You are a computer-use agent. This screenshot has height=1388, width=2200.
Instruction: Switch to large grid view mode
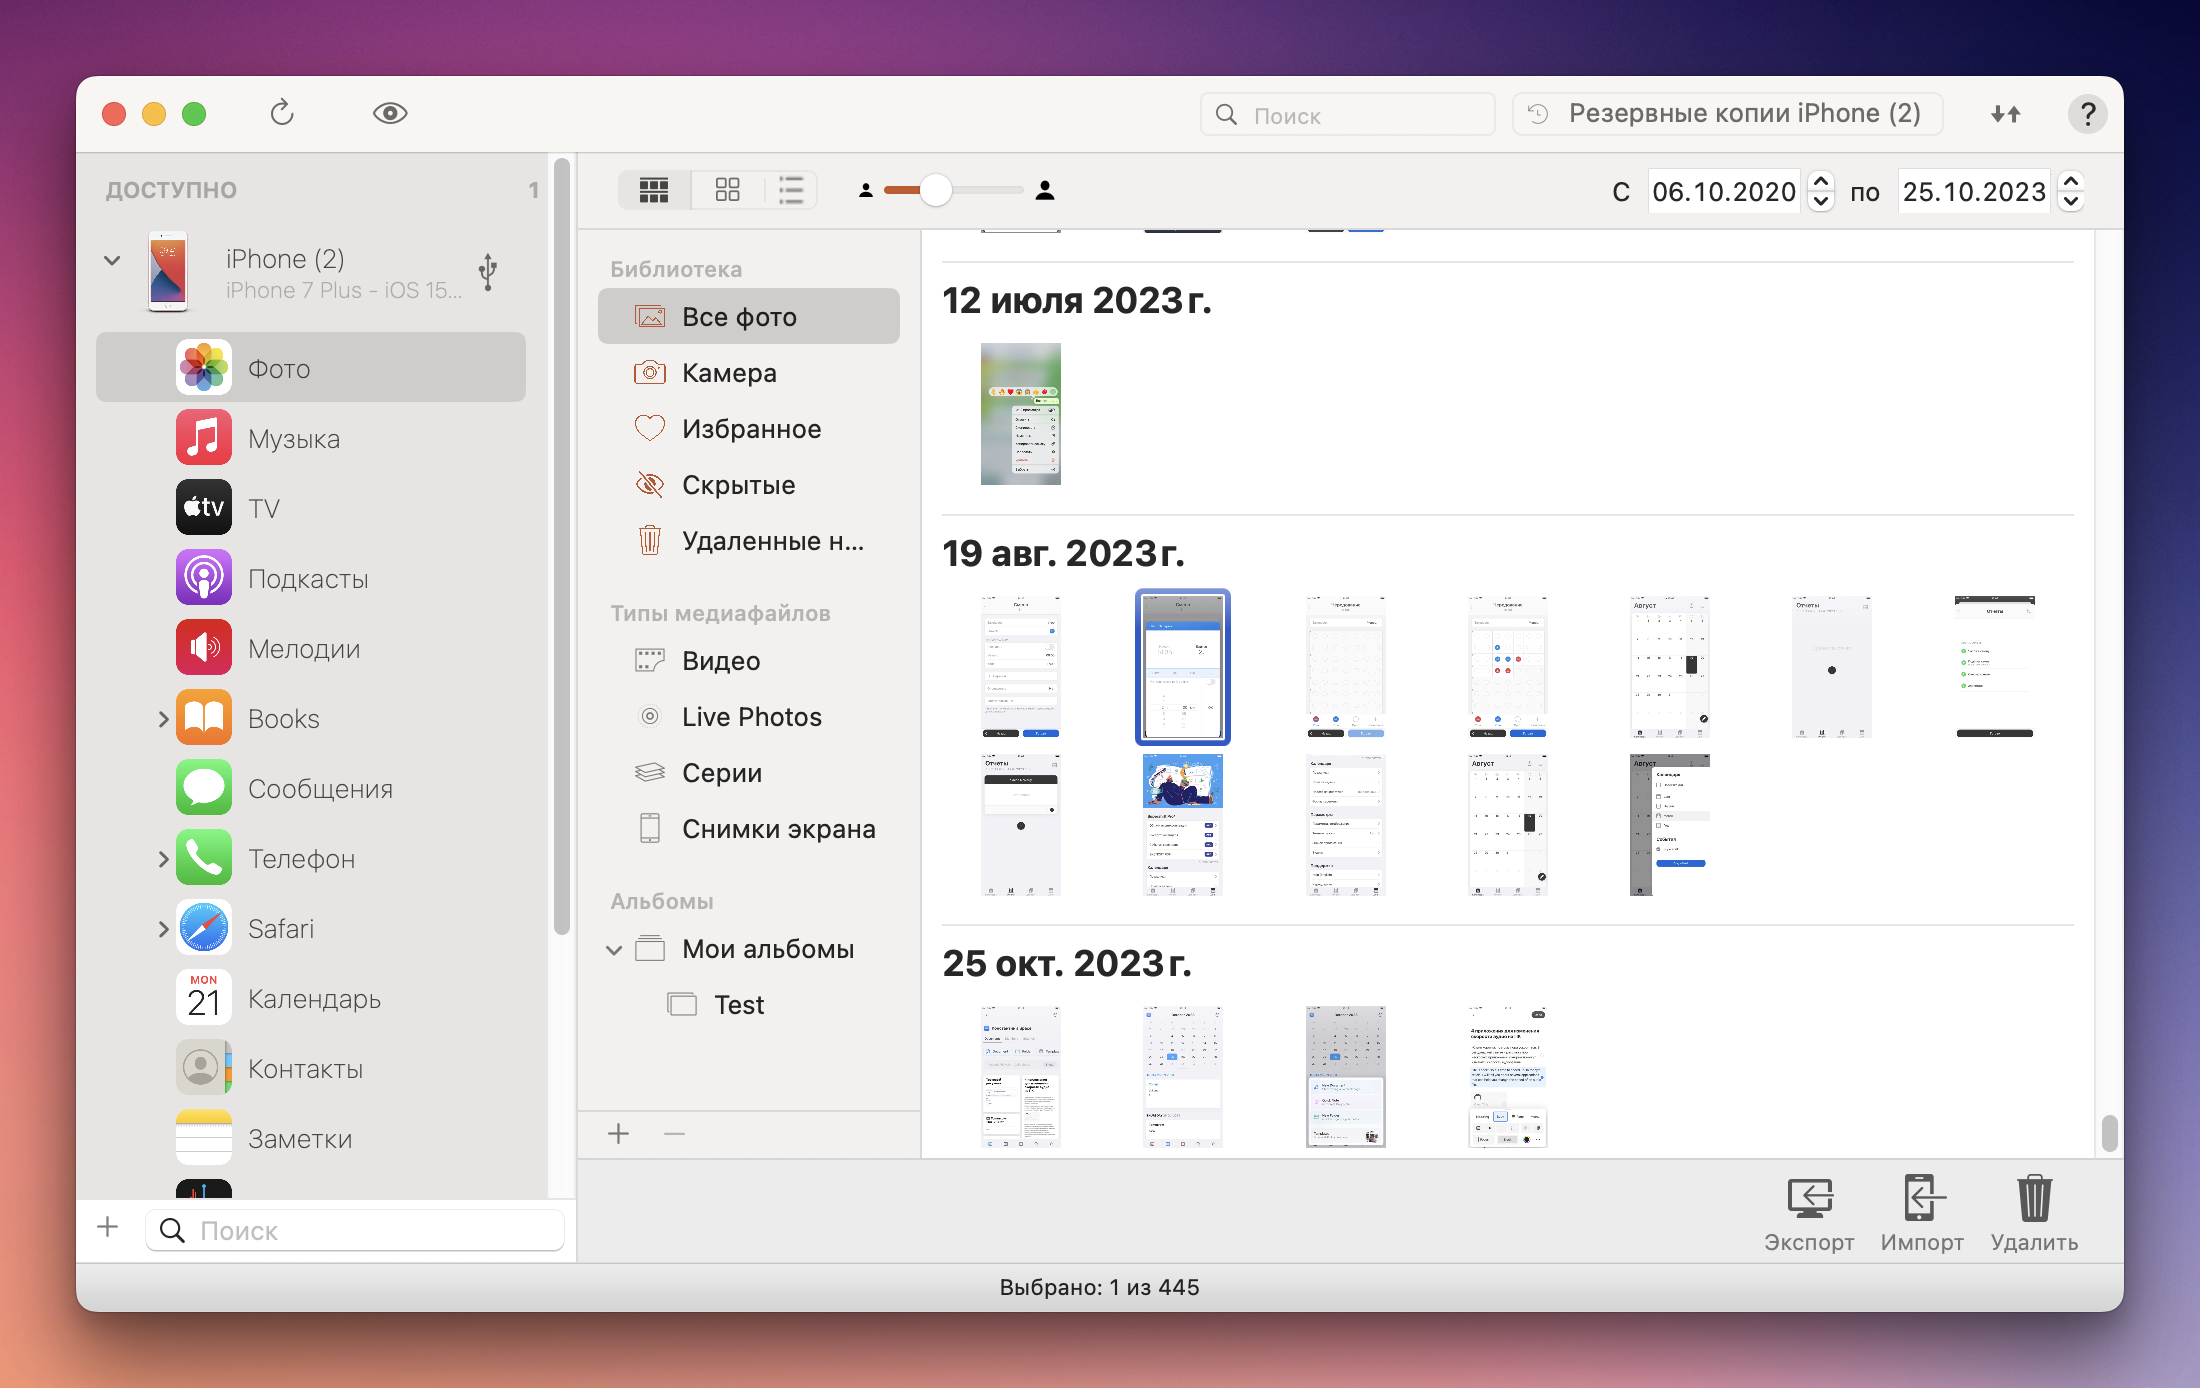tap(728, 190)
